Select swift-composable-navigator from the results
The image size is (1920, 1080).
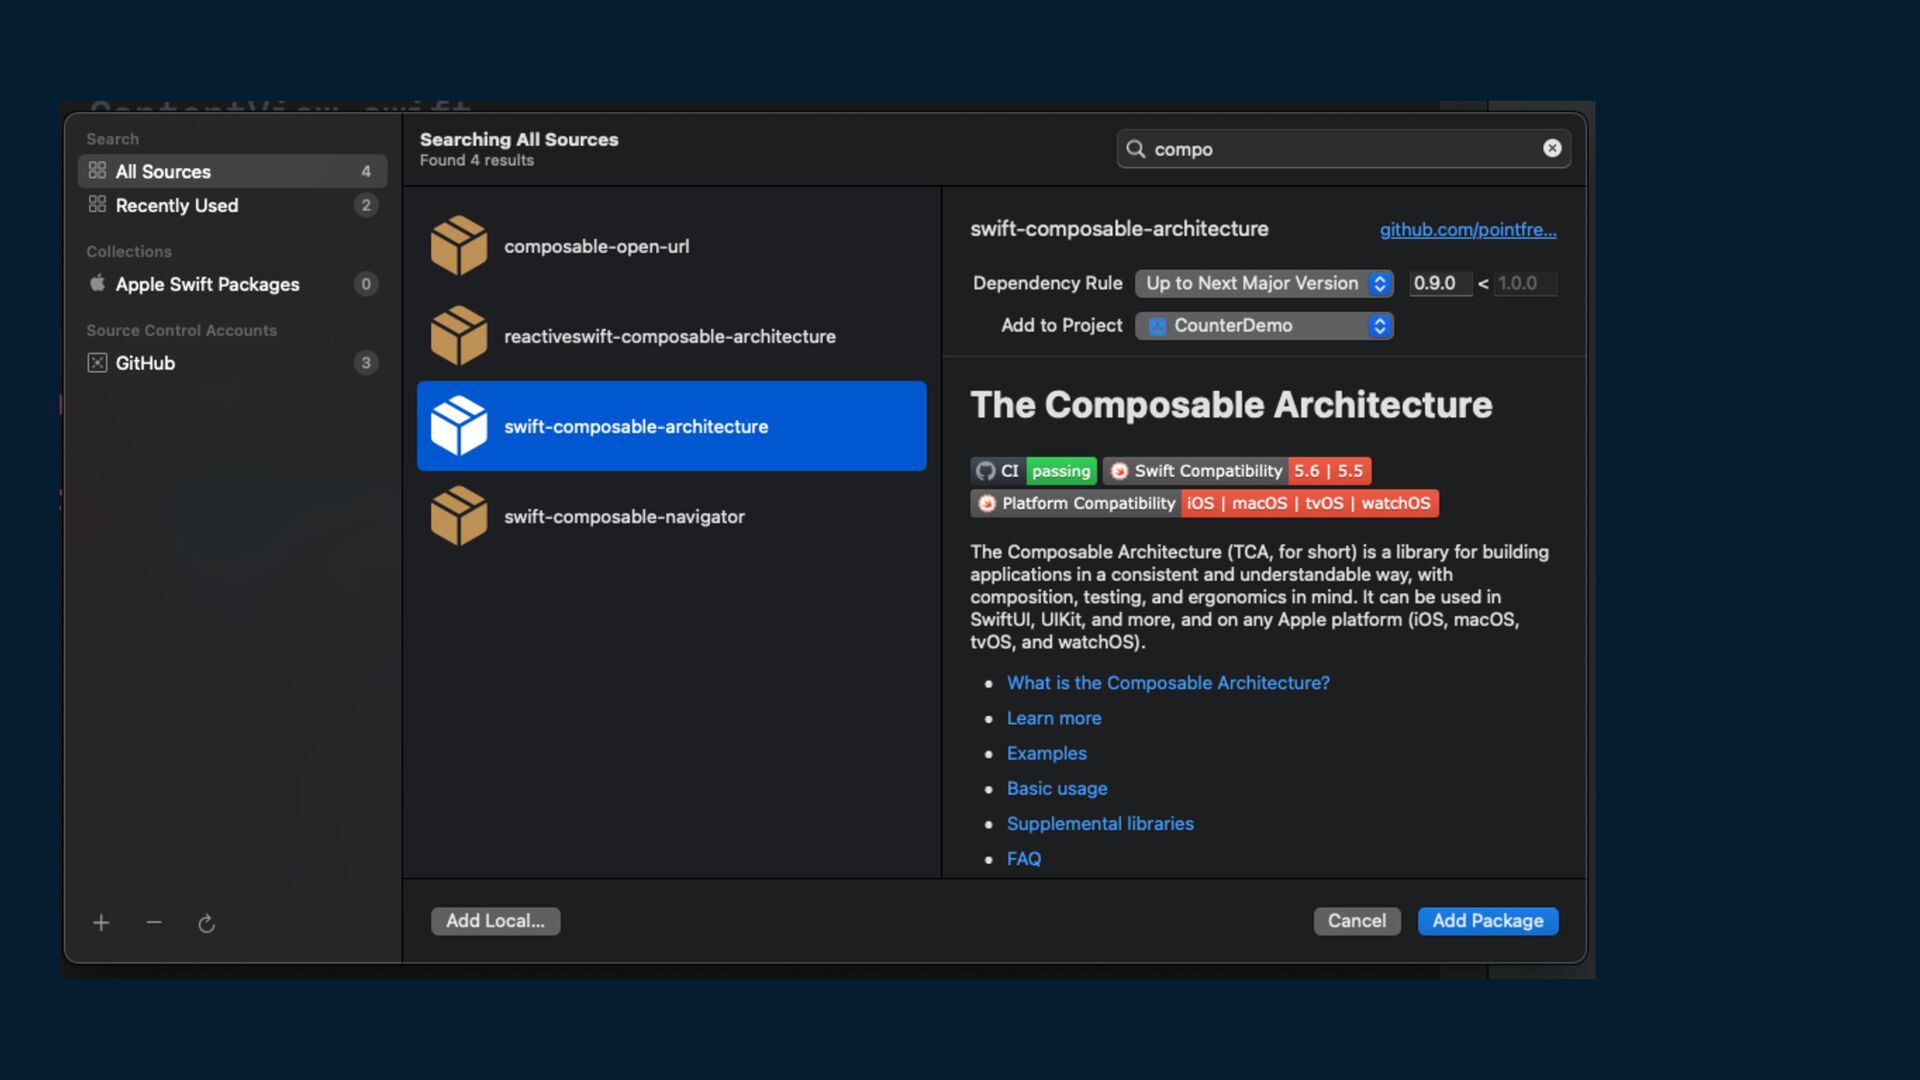pyautogui.click(x=671, y=516)
